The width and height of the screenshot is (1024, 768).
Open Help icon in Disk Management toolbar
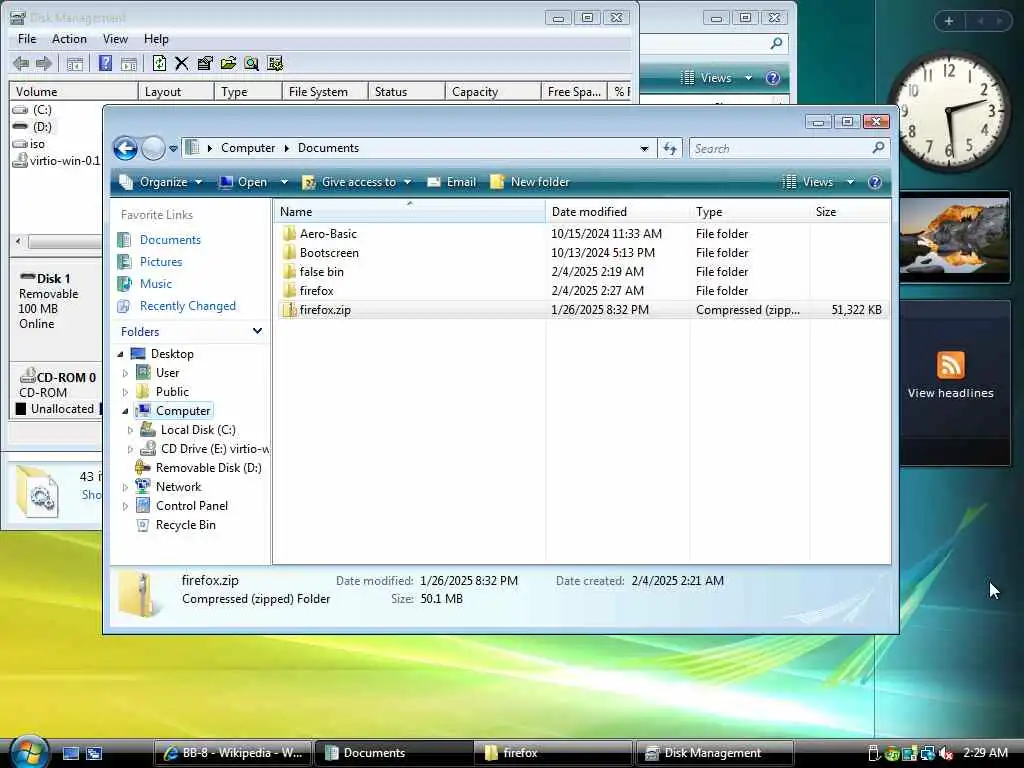coord(105,63)
